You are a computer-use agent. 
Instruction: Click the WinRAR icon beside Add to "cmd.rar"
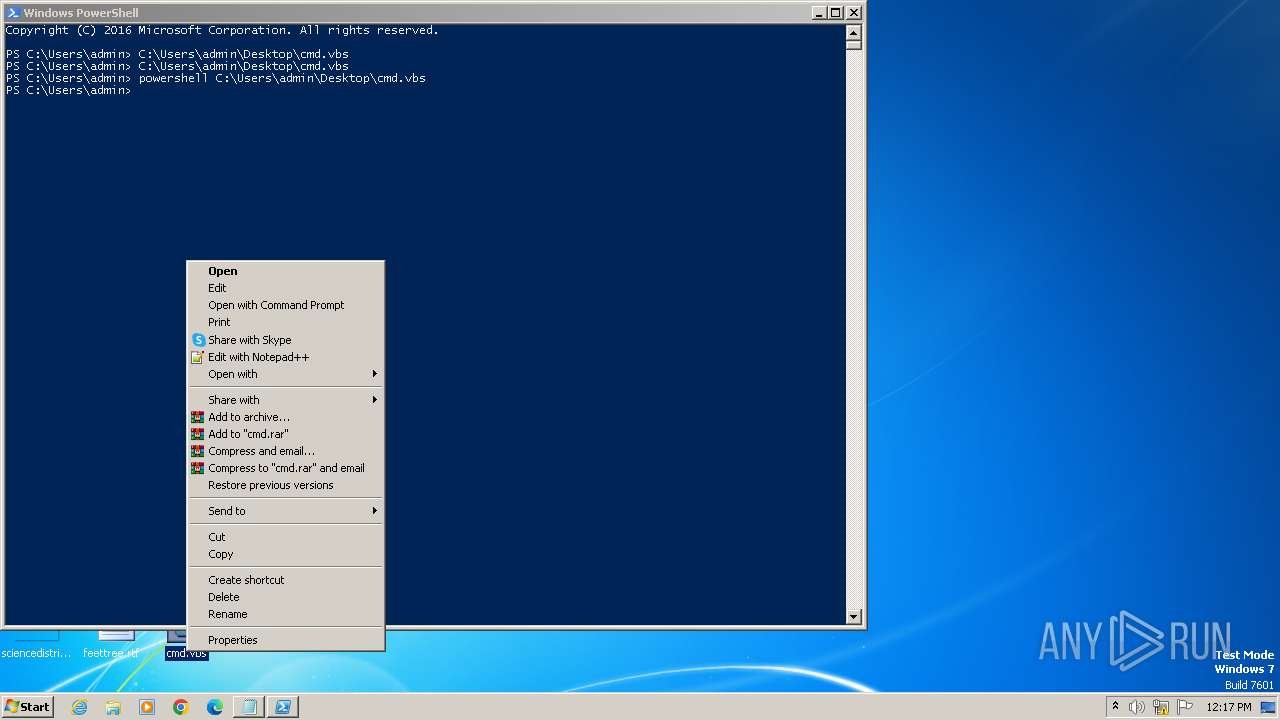tap(198, 434)
